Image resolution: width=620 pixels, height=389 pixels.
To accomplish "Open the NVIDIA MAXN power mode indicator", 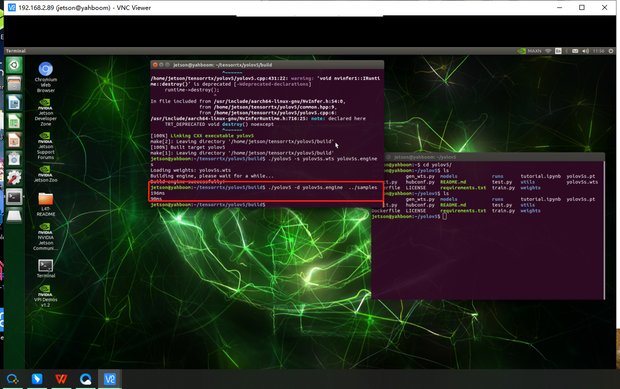I will tap(529, 51).
